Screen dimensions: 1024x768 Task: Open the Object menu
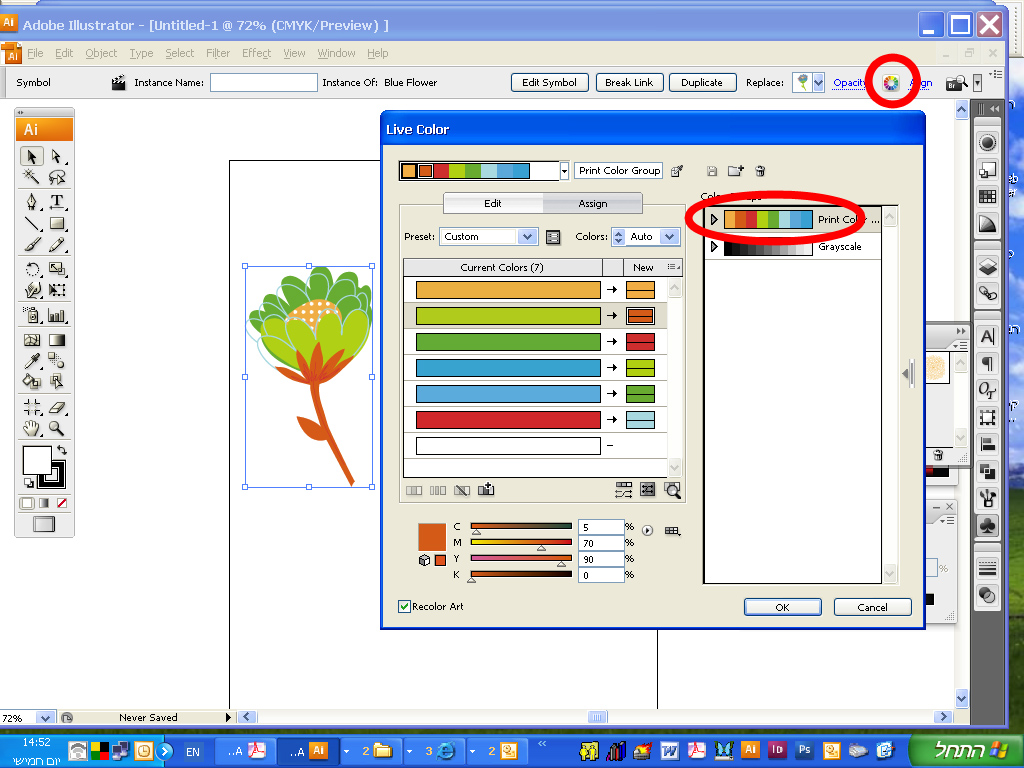[x=101, y=54]
